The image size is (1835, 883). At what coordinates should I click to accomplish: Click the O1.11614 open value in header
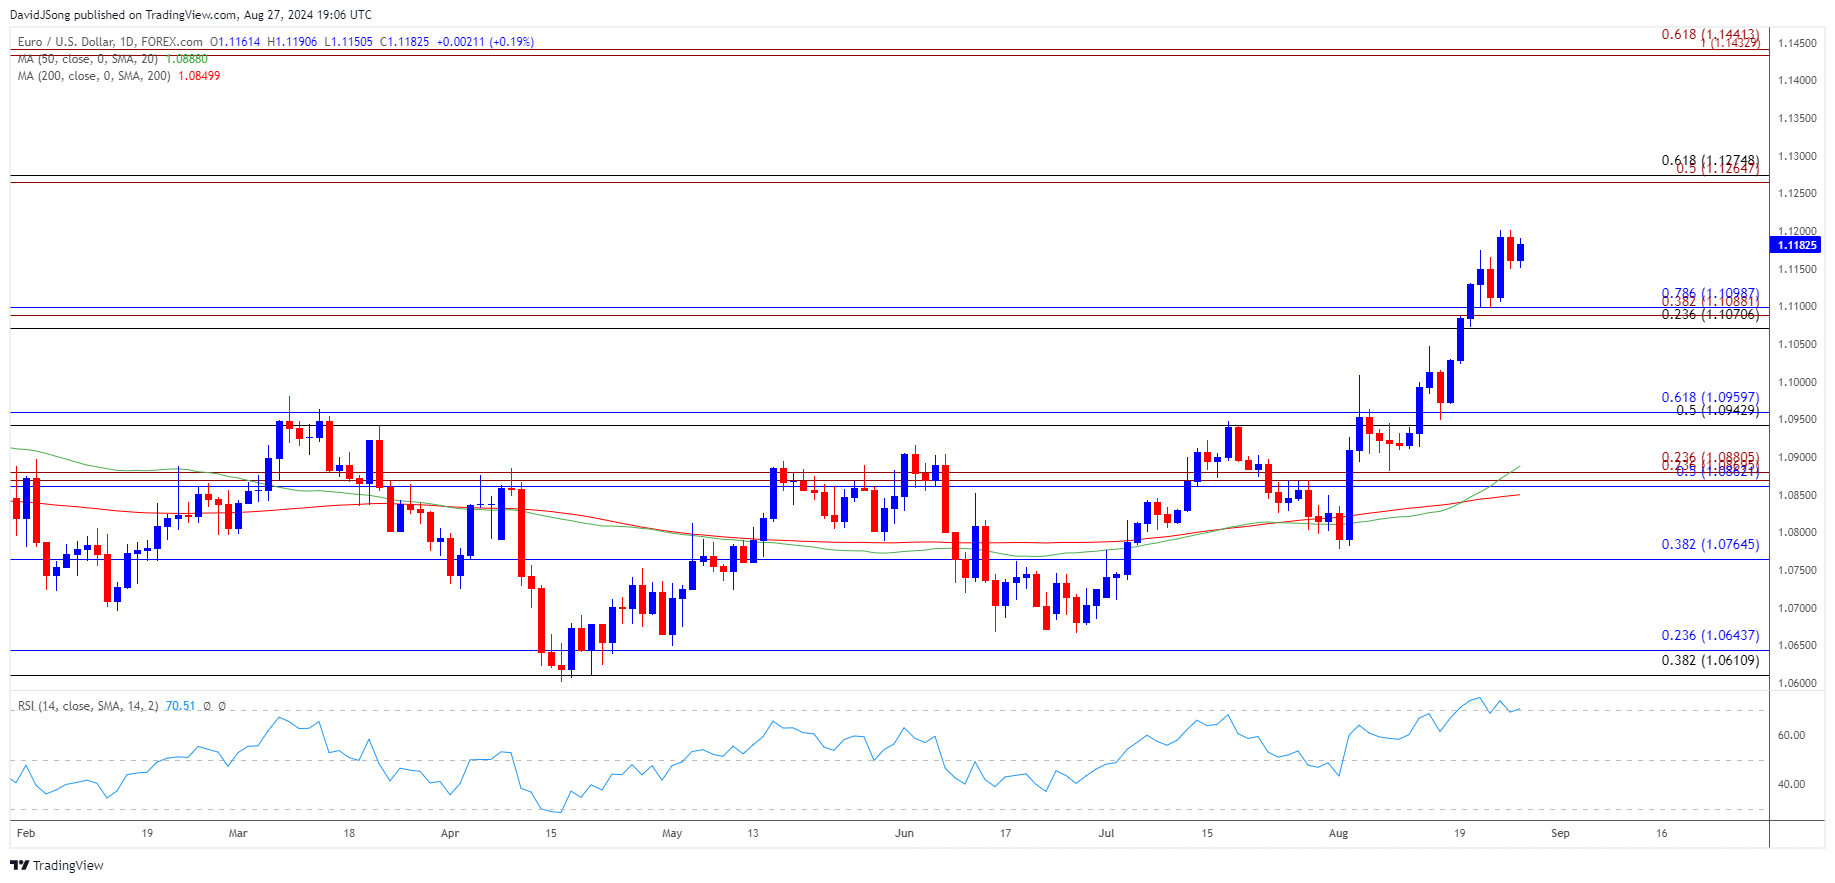pos(235,42)
